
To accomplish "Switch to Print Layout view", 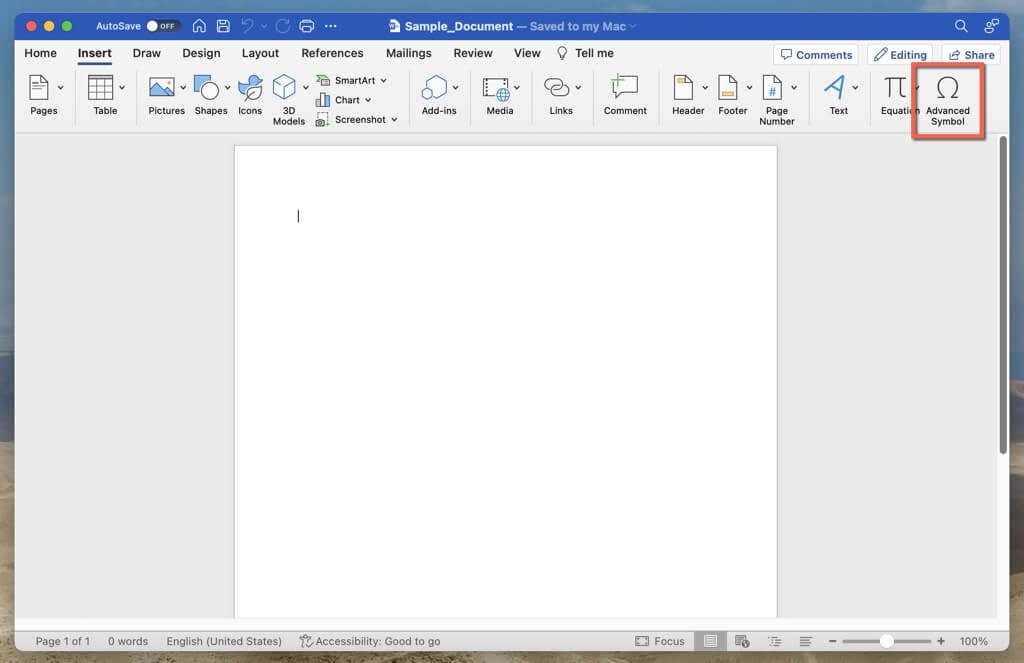I will coord(710,641).
